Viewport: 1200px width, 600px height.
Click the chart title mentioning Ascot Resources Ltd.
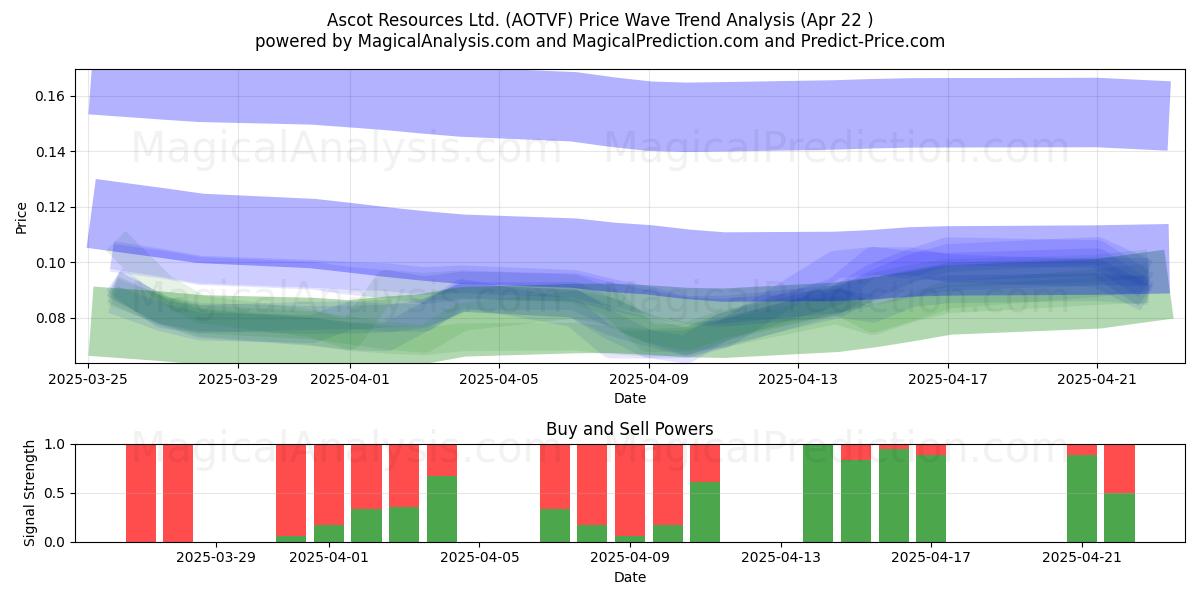tap(600, 20)
